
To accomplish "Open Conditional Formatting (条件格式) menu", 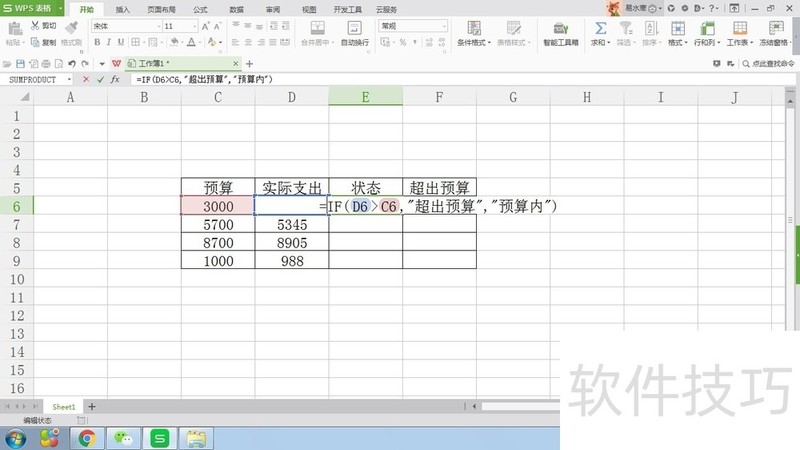I will coord(474,34).
